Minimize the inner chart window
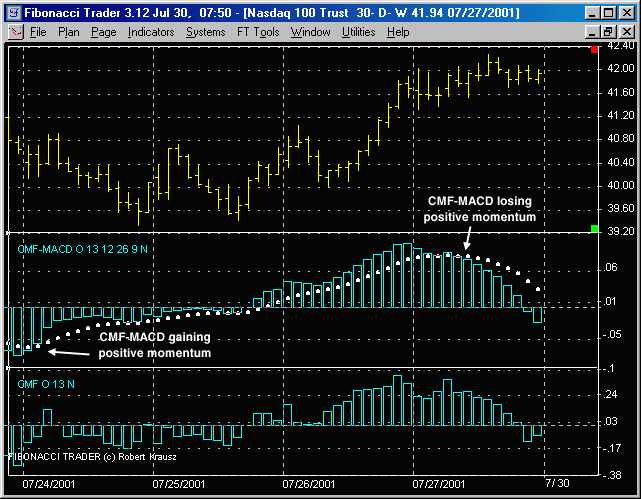This screenshot has height=499, width=641. pyautogui.click(x=589, y=32)
